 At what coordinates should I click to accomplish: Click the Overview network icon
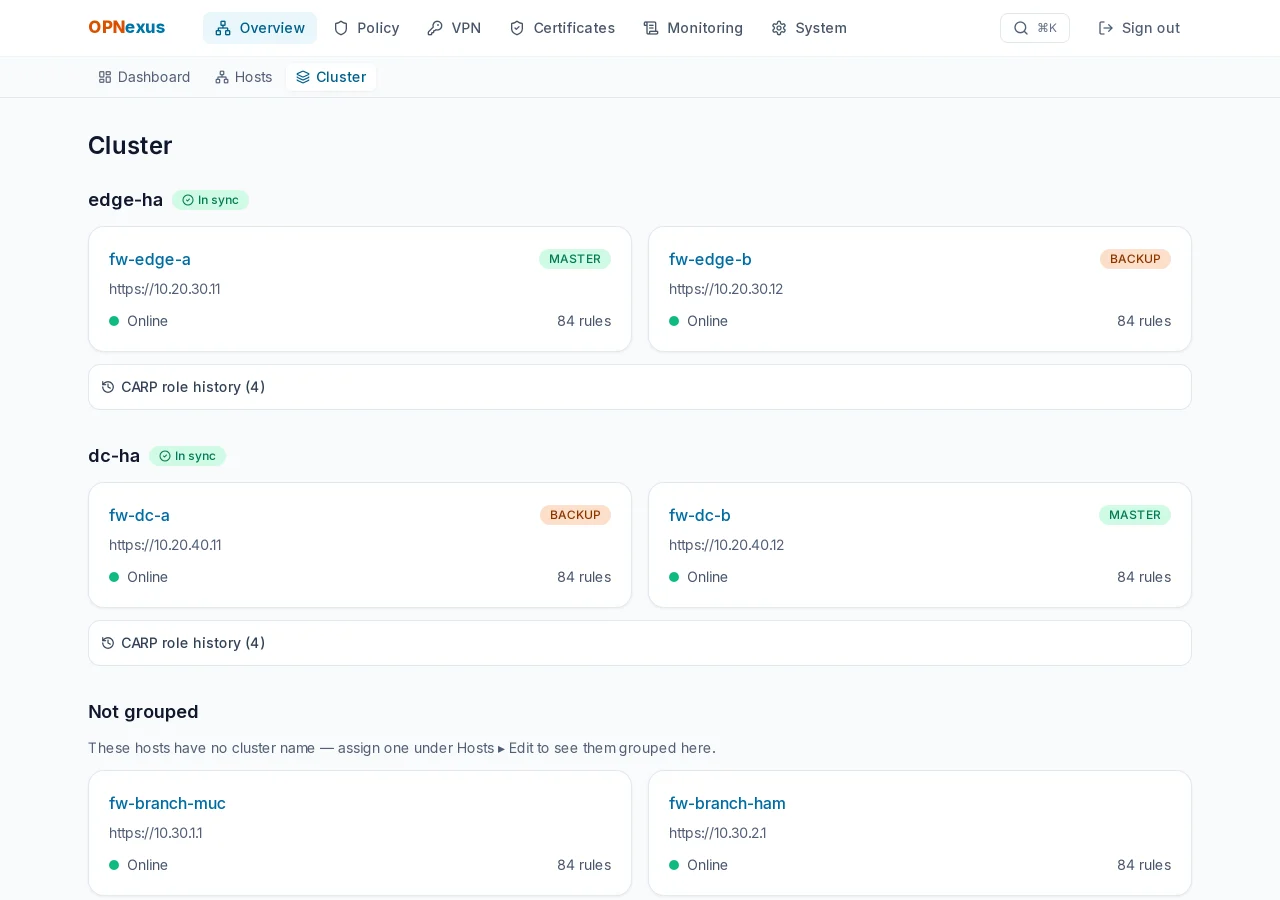pyautogui.click(x=223, y=28)
